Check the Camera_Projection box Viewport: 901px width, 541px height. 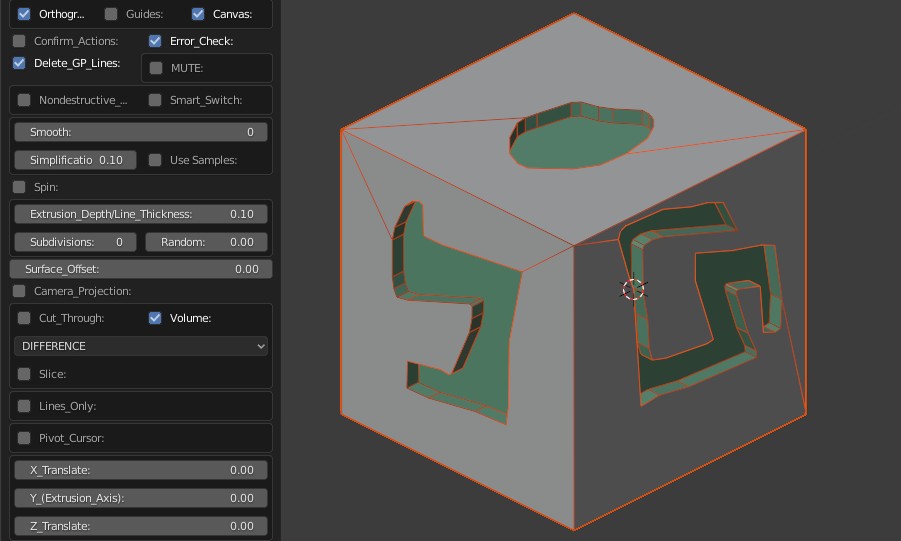coord(20,291)
